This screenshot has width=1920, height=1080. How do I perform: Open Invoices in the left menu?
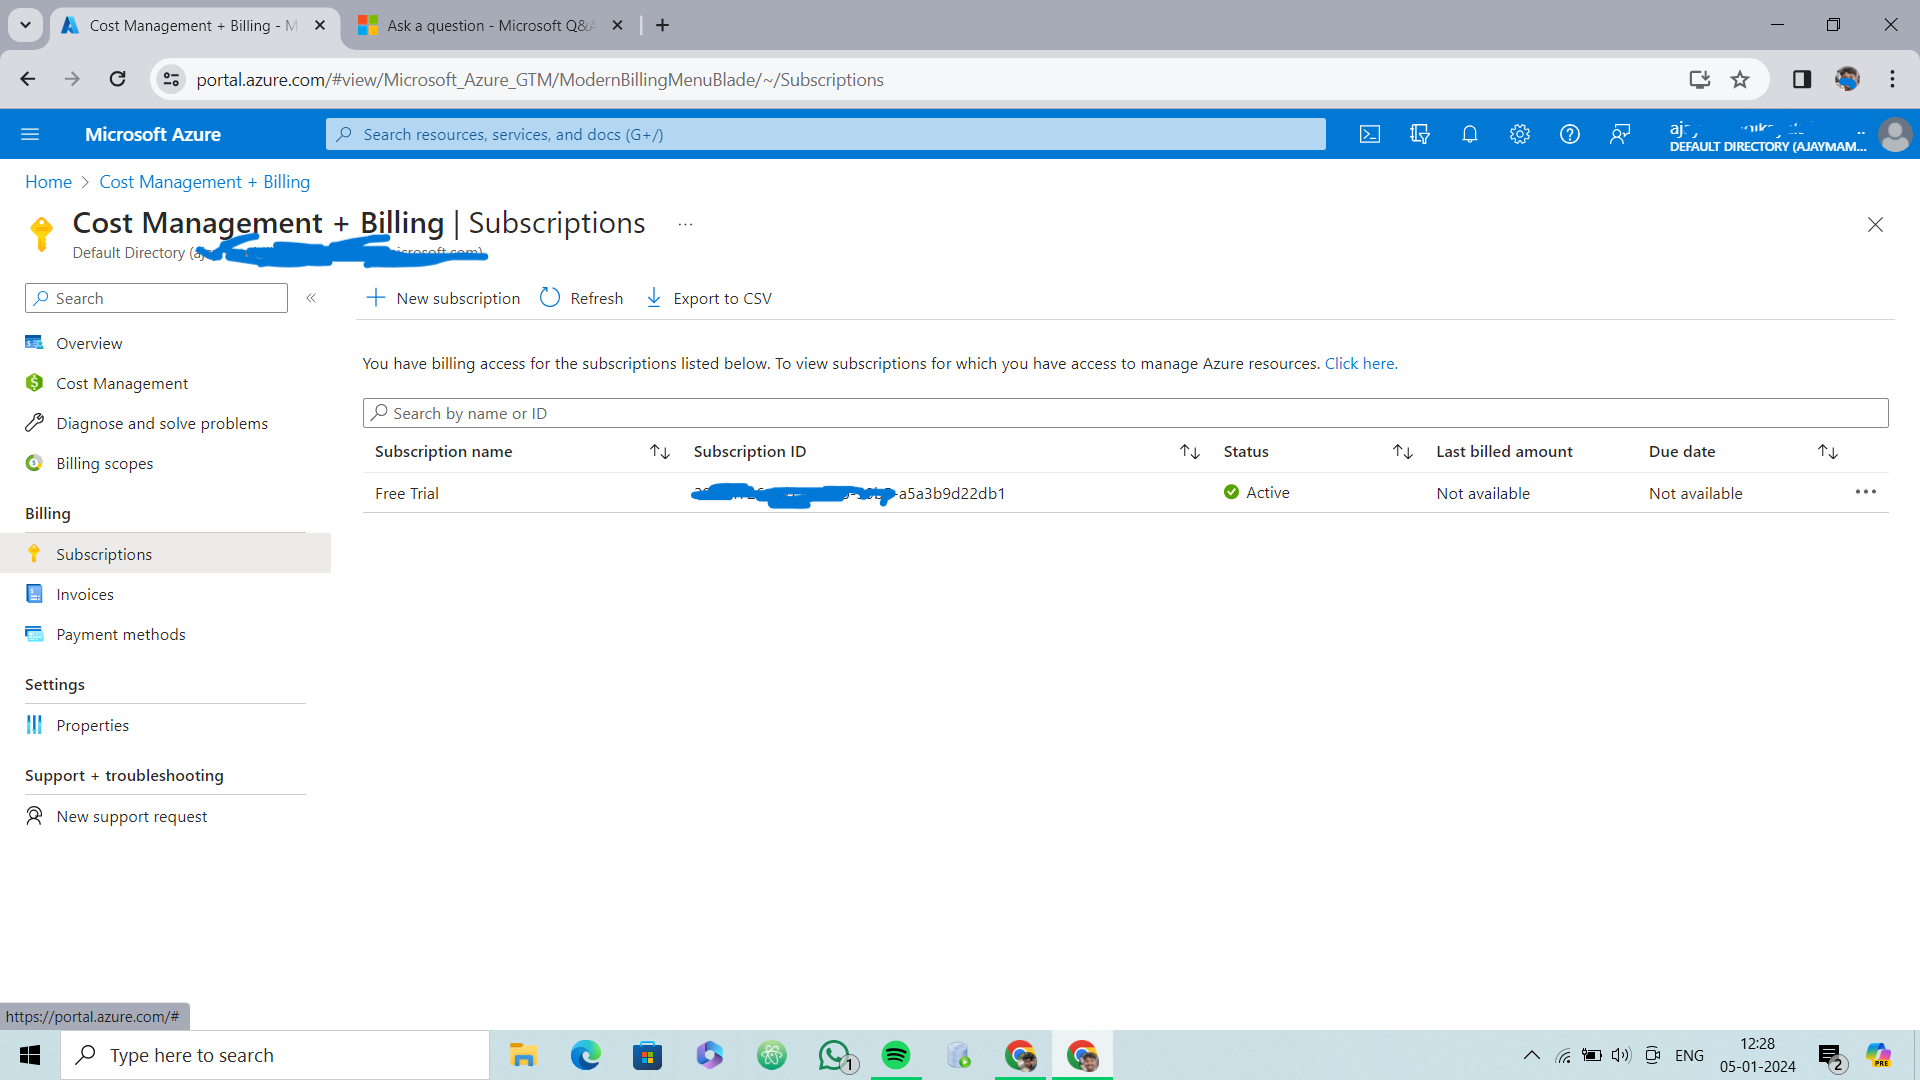[x=85, y=594]
